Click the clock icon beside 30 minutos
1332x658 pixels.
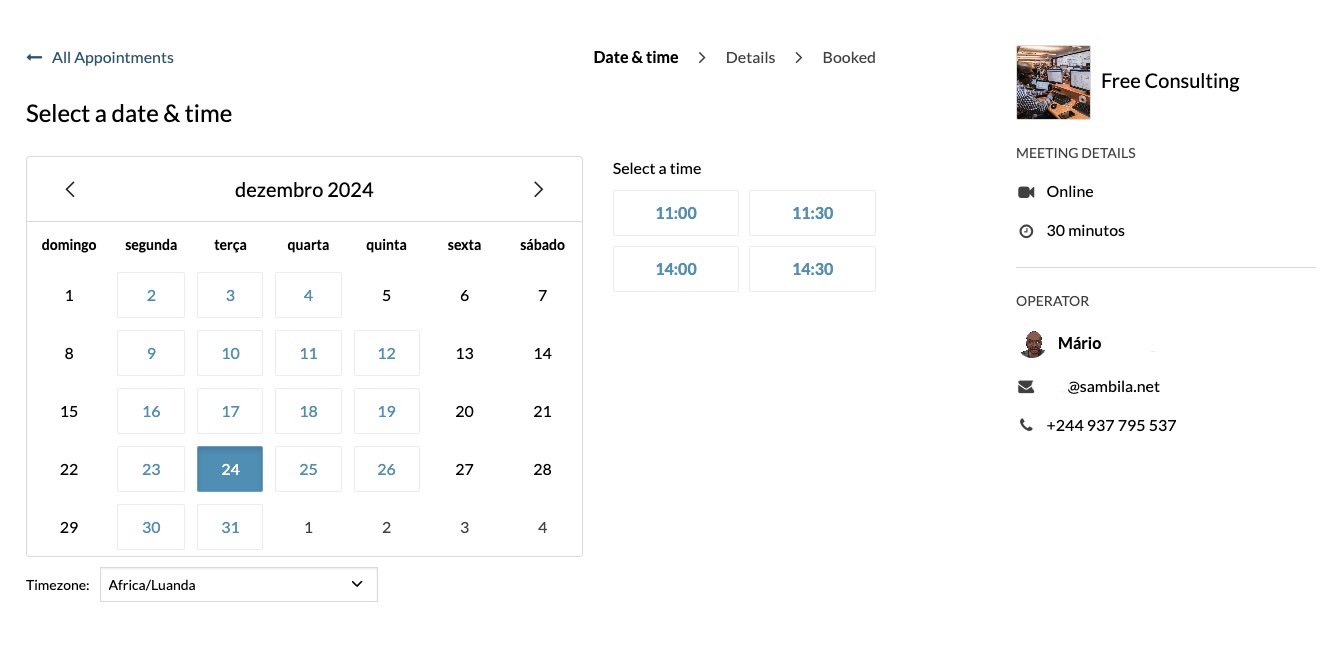pos(1025,231)
